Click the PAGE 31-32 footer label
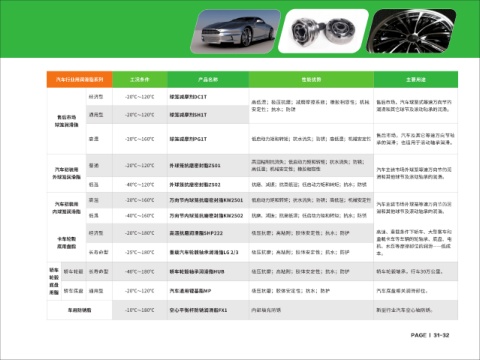The image size is (480, 360). (430, 335)
